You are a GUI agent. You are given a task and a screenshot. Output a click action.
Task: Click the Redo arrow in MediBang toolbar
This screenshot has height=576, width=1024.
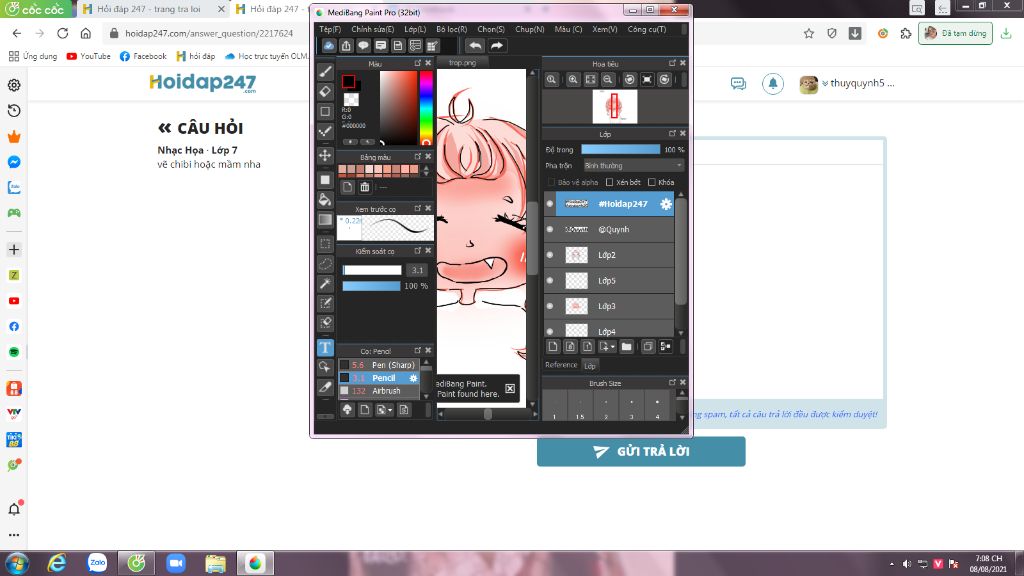click(x=497, y=45)
